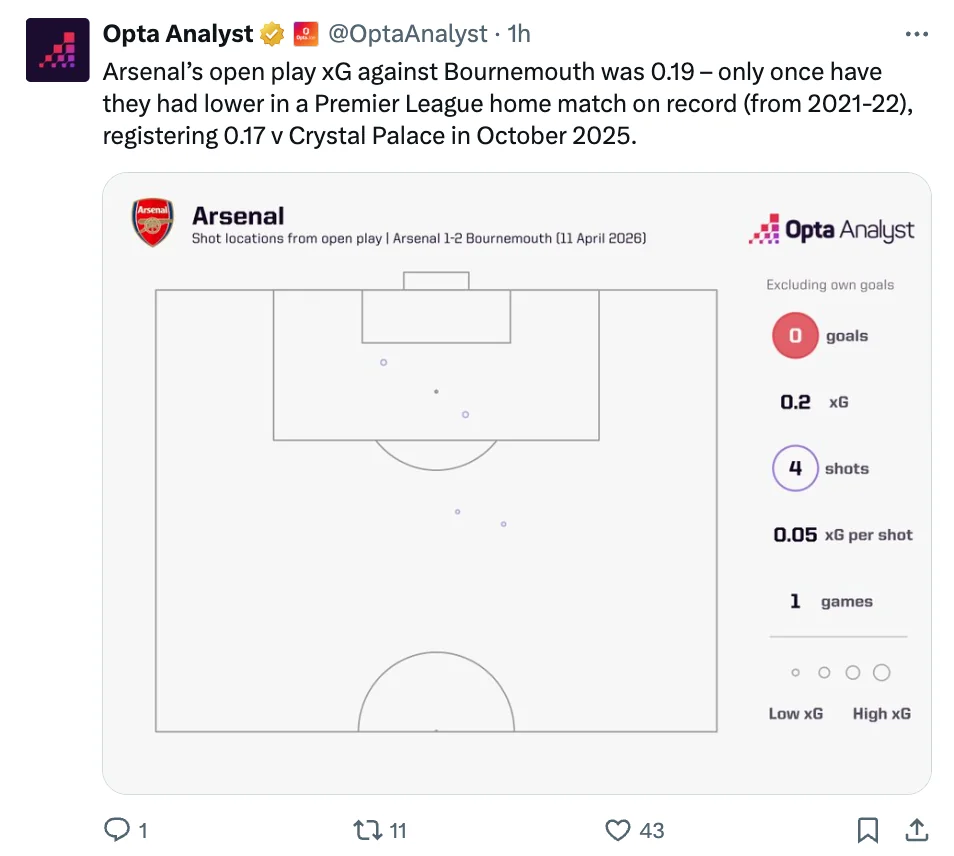Click the smallest Low xG legend circle
The image size is (954, 856).
click(795, 673)
